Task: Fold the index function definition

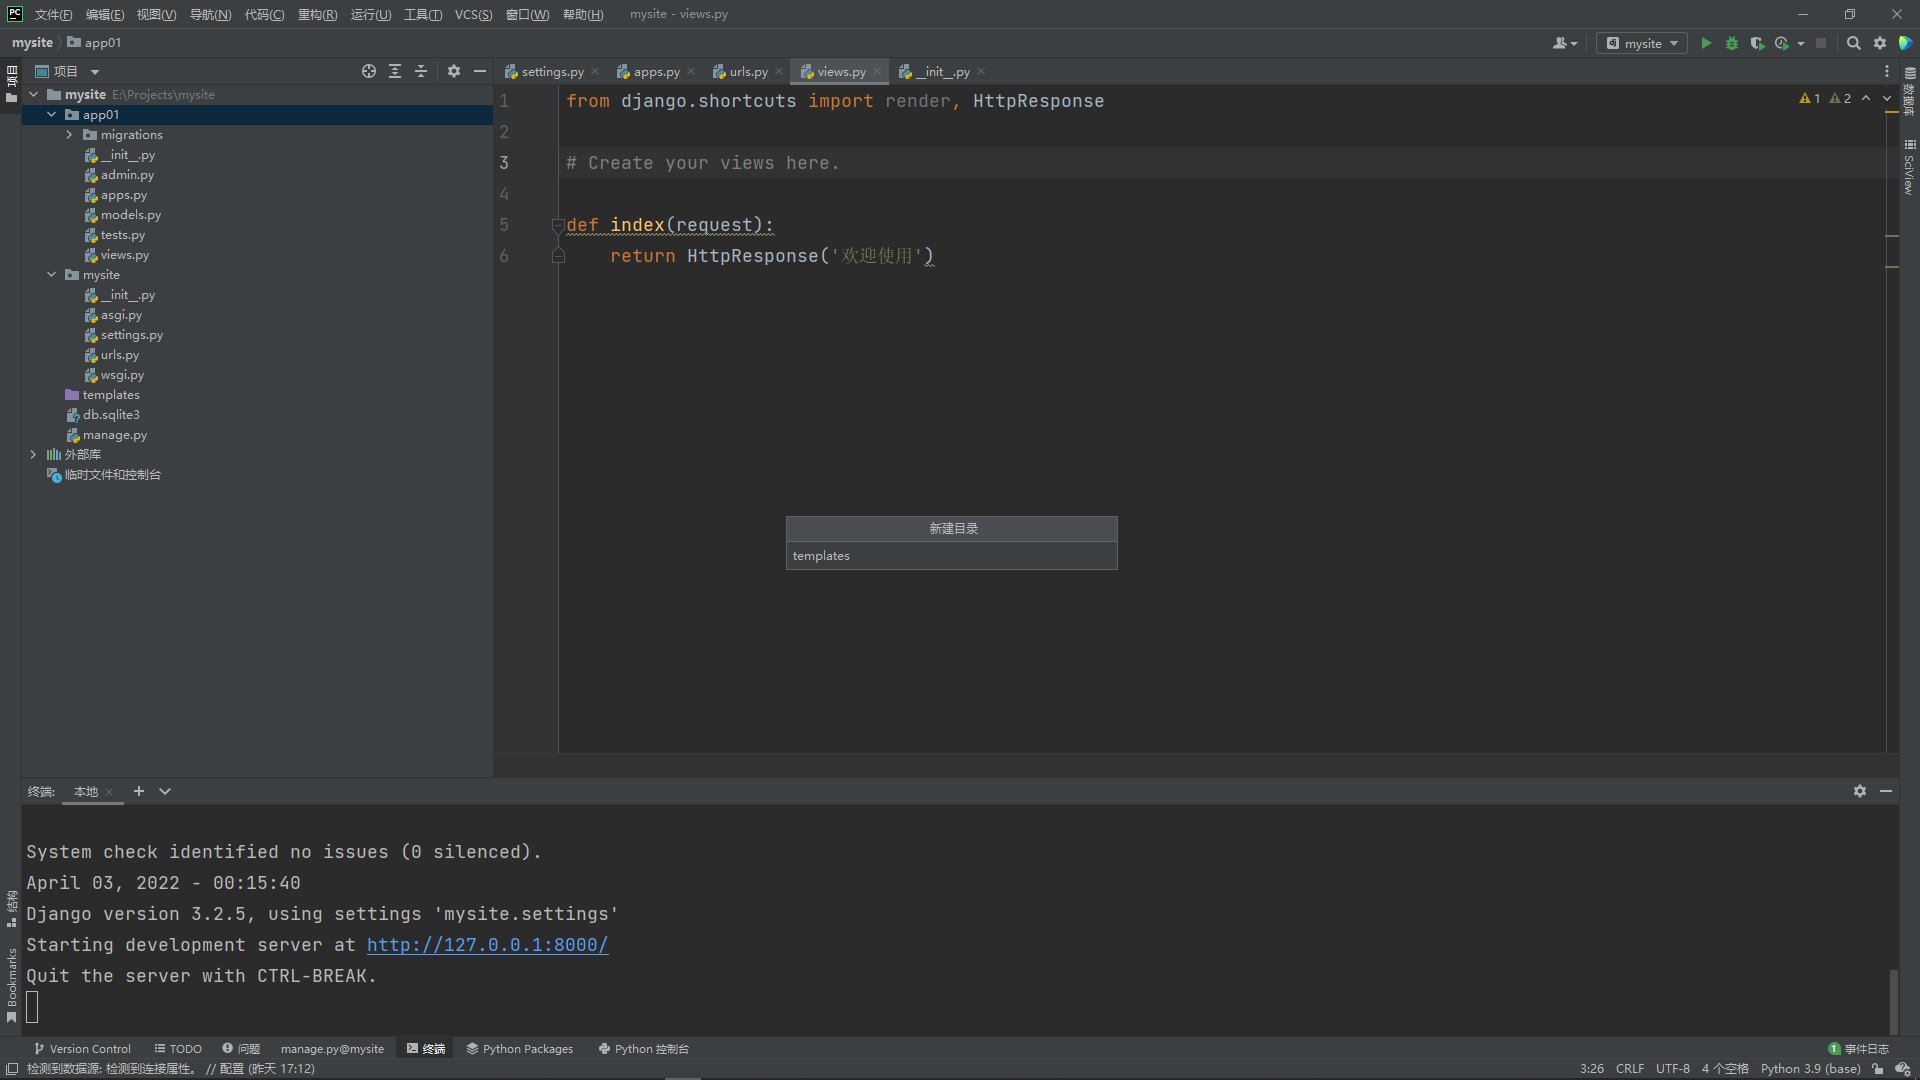Action: click(x=558, y=225)
